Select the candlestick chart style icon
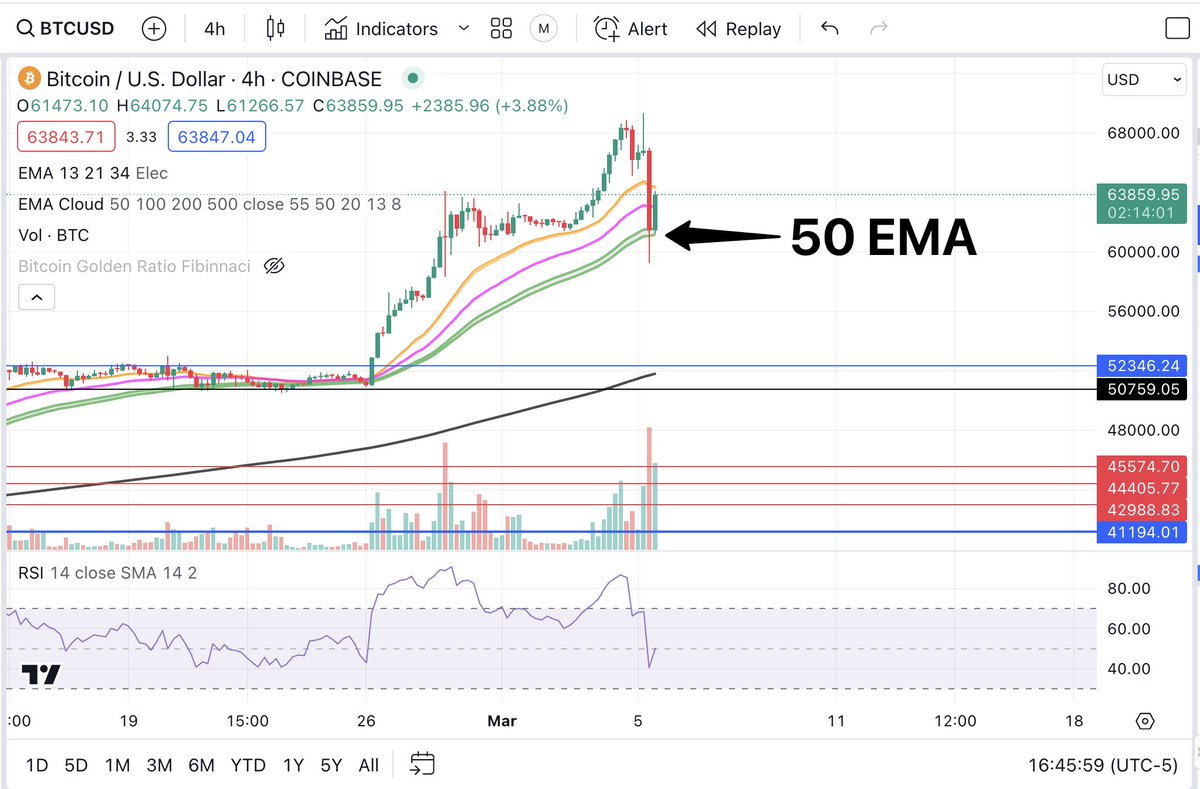The height and width of the screenshot is (789, 1200). 275,28
